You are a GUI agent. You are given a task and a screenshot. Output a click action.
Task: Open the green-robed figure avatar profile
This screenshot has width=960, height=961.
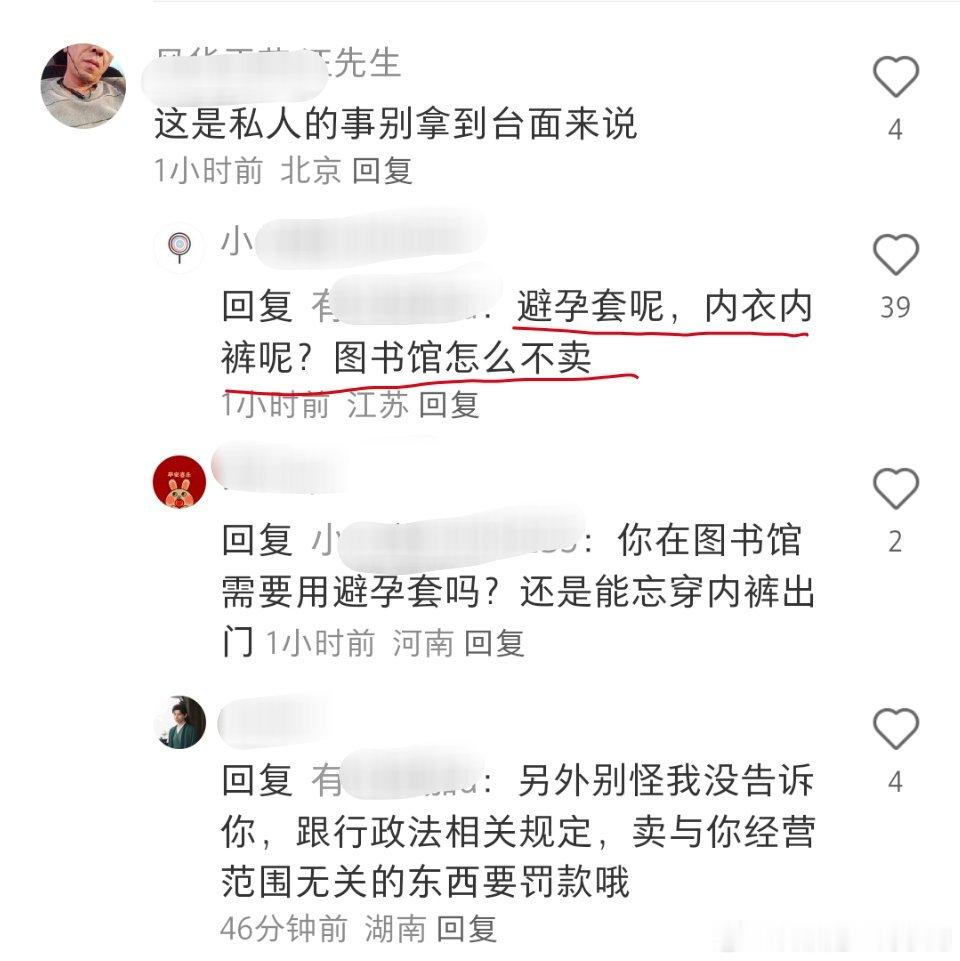(179, 722)
